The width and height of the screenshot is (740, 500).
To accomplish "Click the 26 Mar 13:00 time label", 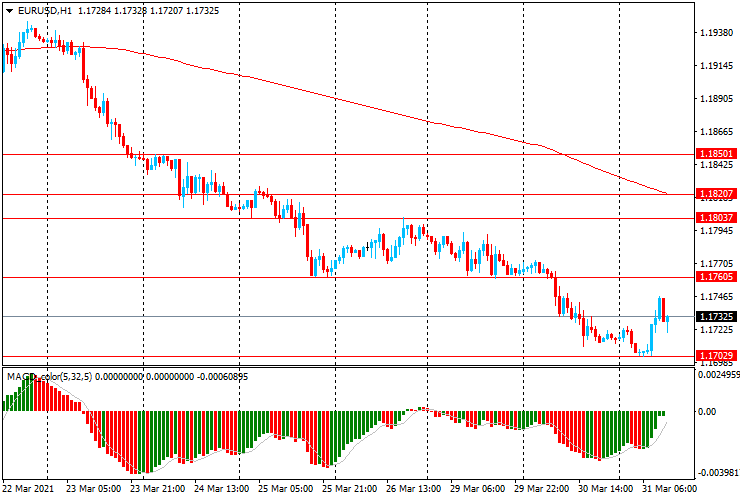I will (414, 488).
